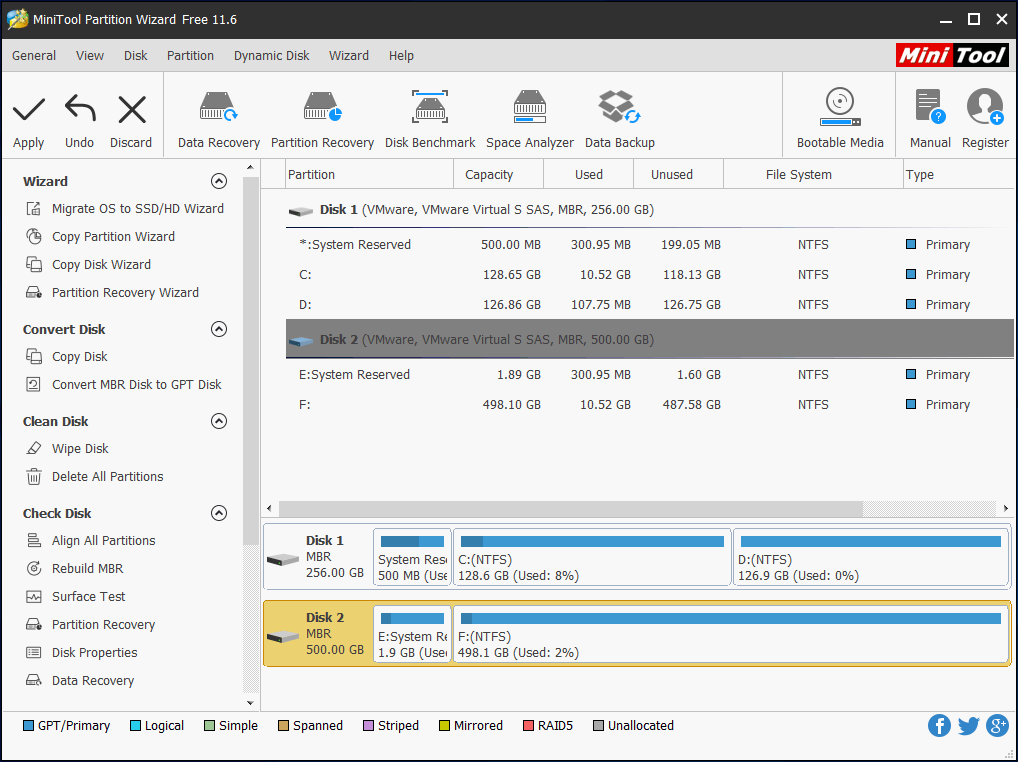Click the Discard X icon

pyautogui.click(x=132, y=109)
